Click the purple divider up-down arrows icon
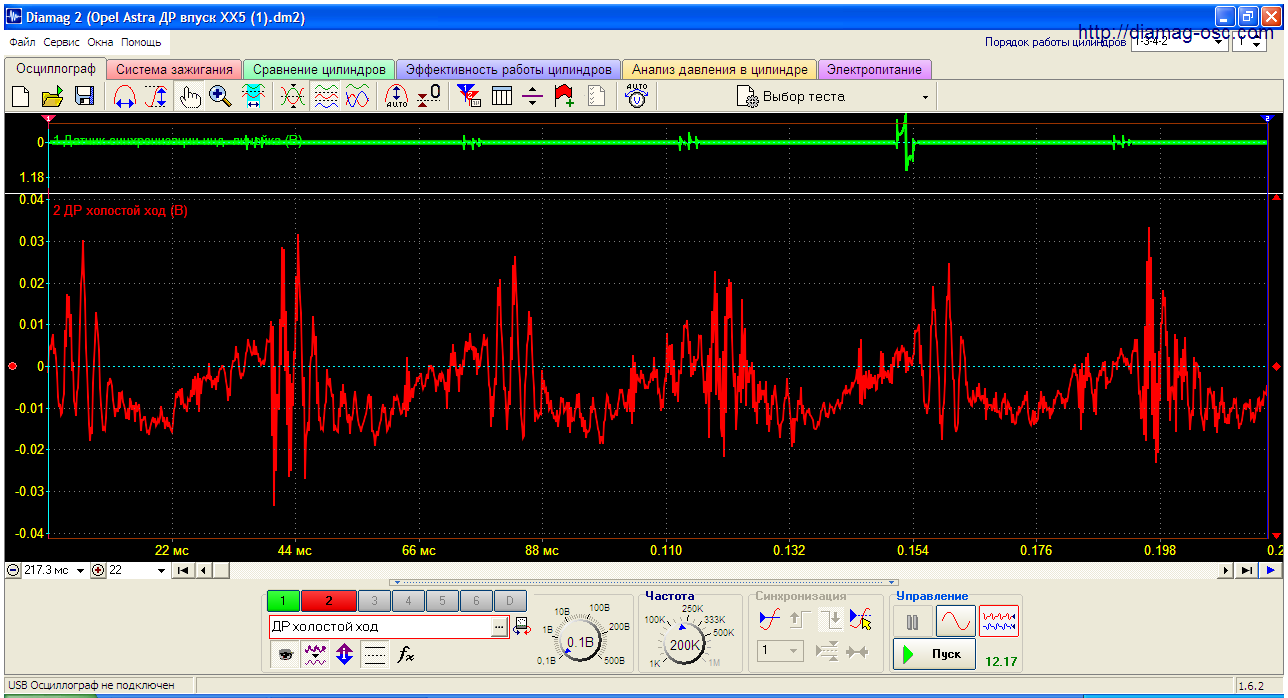Viewport: 1288px width, 698px height. coord(532,97)
